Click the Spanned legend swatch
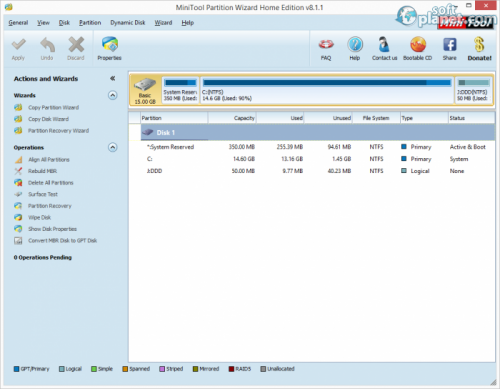 coord(125,369)
